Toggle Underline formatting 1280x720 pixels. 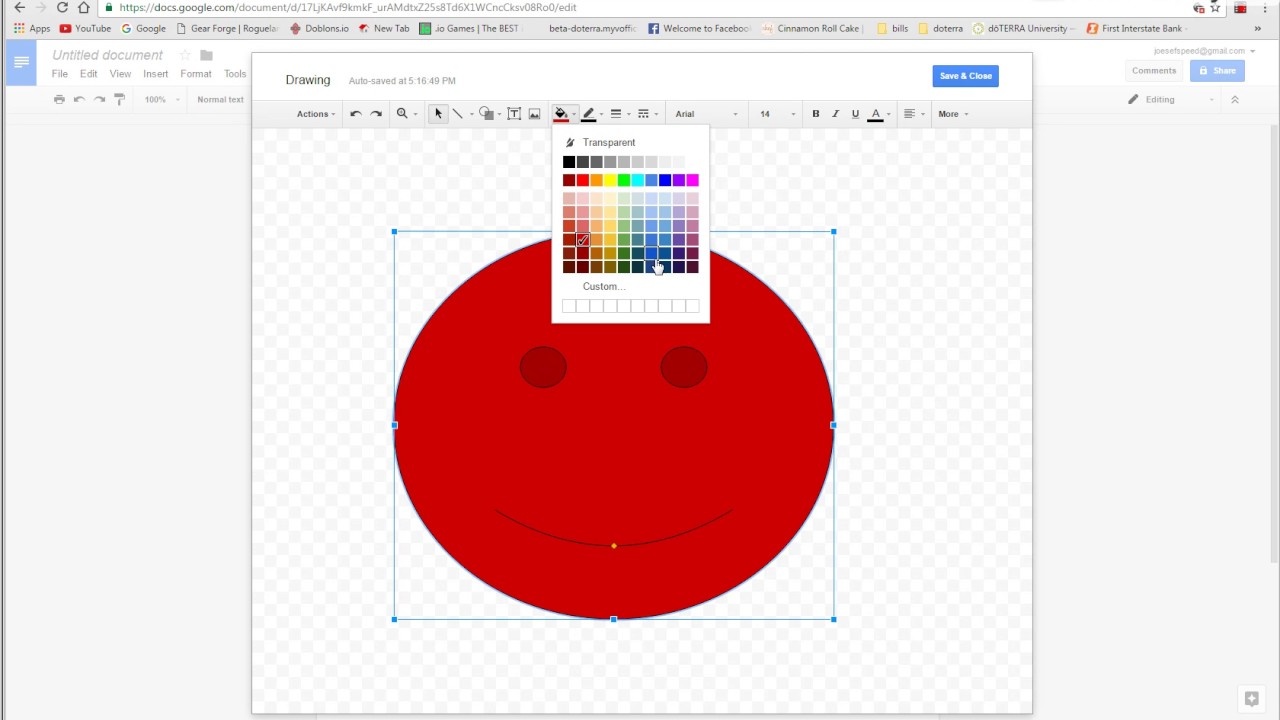(855, 114)
